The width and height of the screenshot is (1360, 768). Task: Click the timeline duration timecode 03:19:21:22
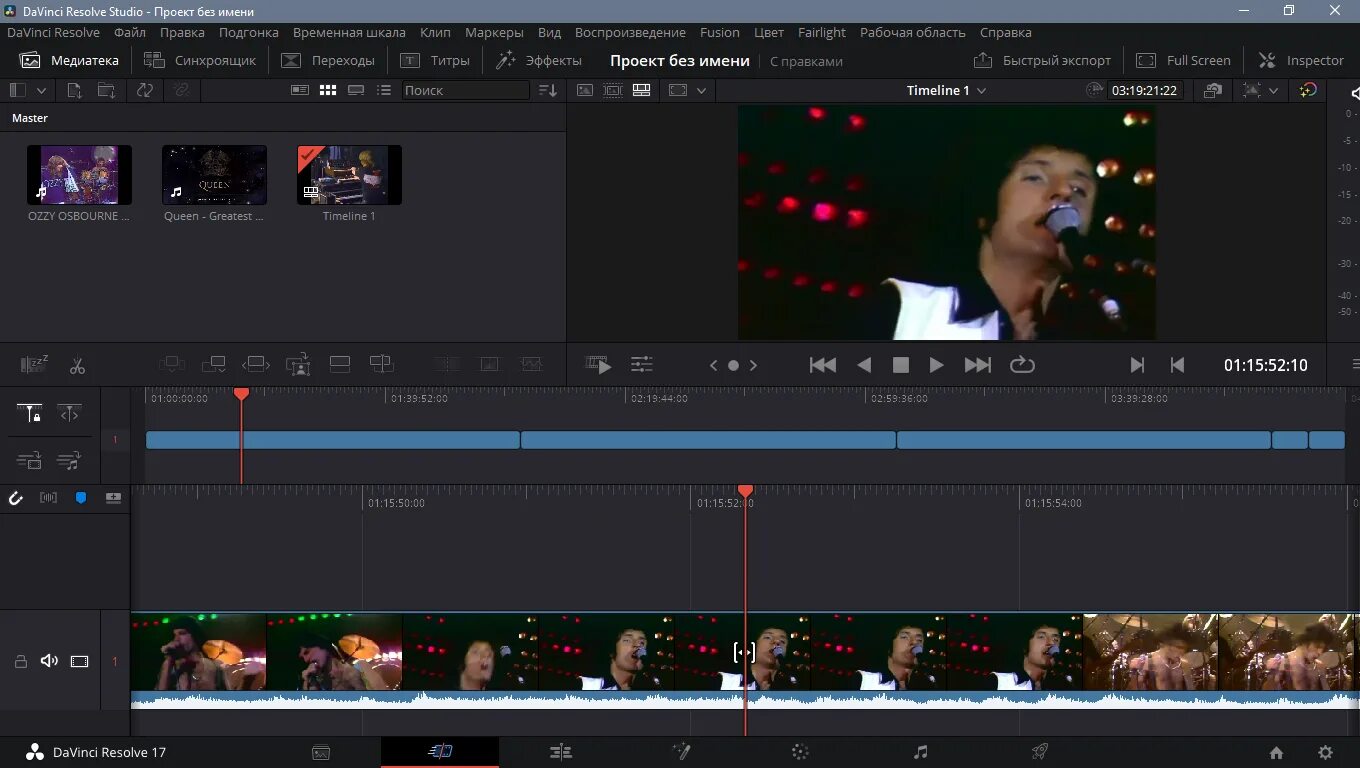(1145, 90)
